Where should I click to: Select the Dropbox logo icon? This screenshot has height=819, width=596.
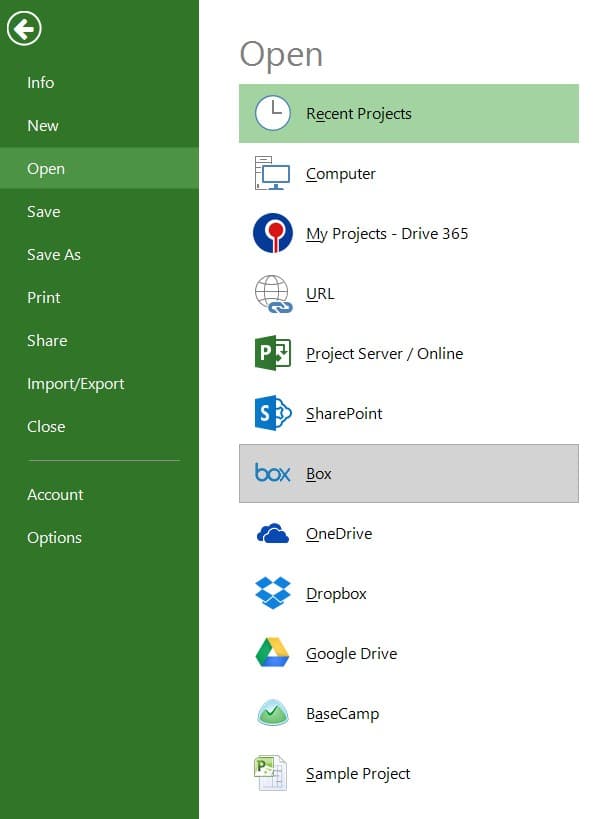[x=273, y=593]
